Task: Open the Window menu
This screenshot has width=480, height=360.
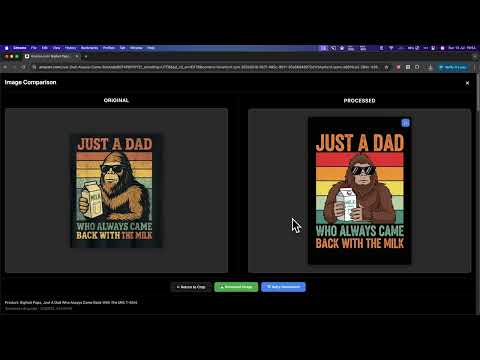Action: [x=136, y=48]
